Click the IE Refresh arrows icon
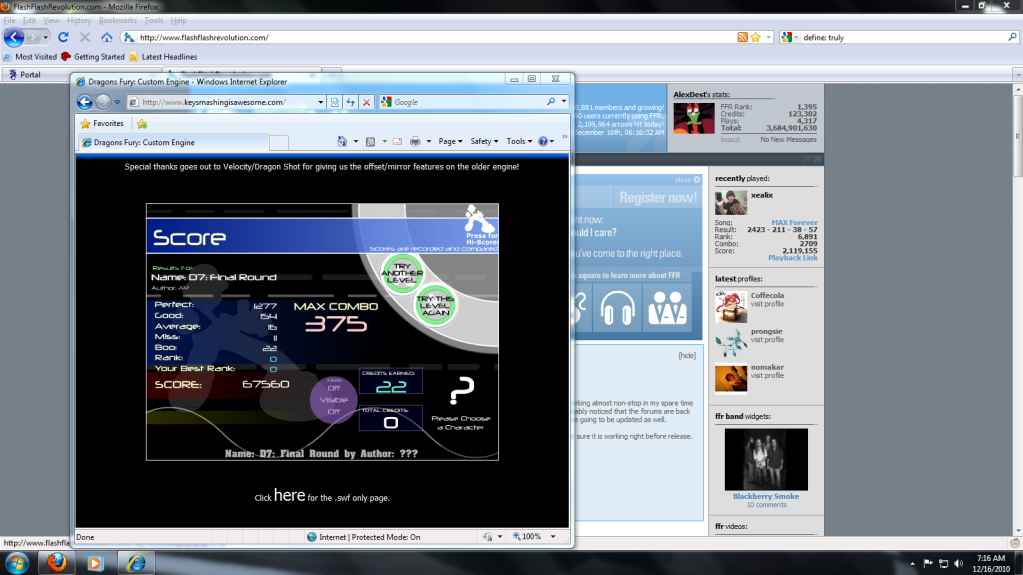This screenshot has width=1023, height=575. (x=350, y=102)
